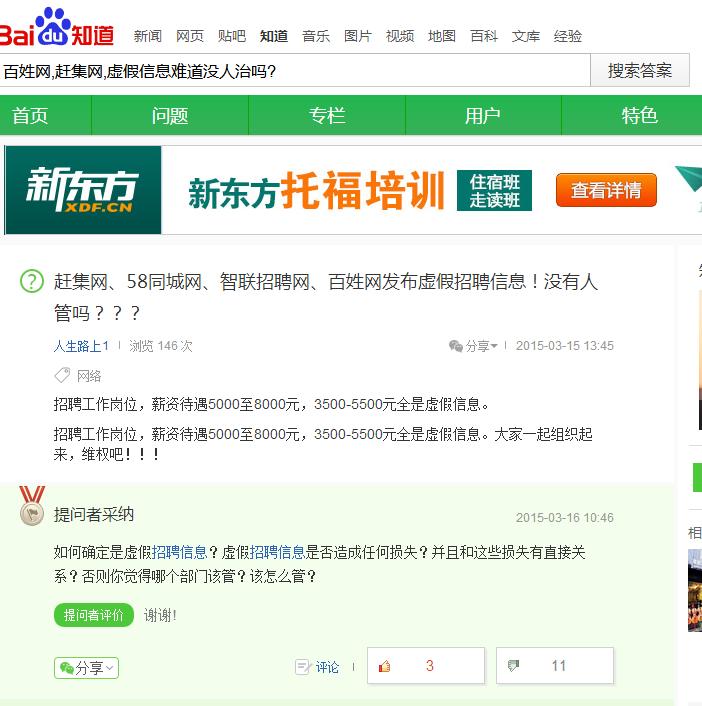Image resolution: width=702 pixels, height=706 pixels.
Task: Click the 搜索答案 search button
Action: click(640, 70)
